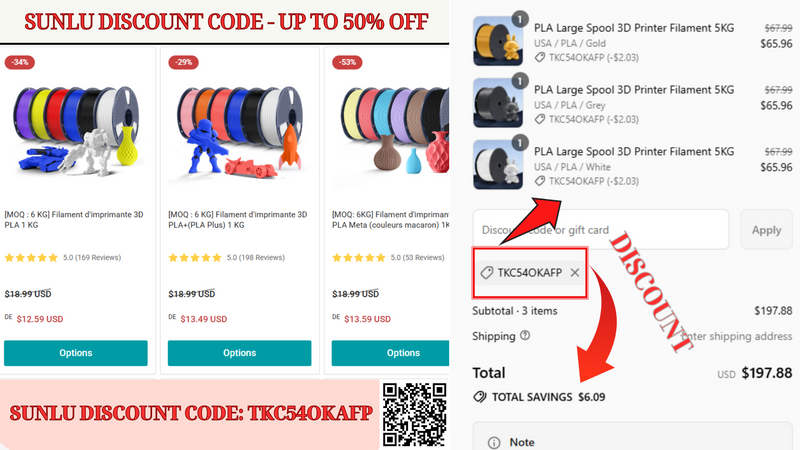Image resolution: width=800 pixels, height=450 pixels.
Task: Click the Shipping help question-mark icon
Action: click(x=525, y=335)
